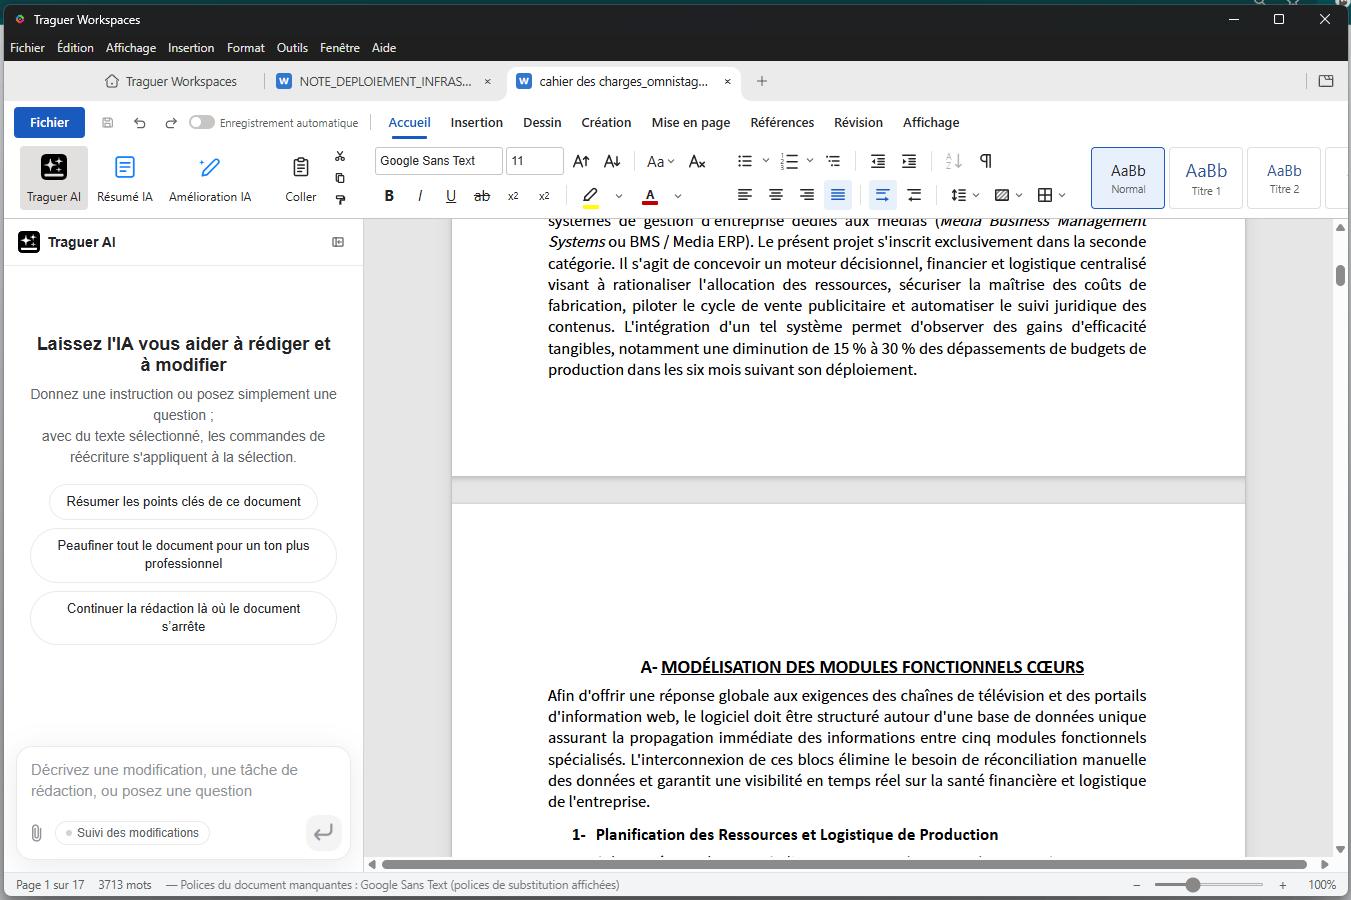Apply strikethrough formatting
1351x900 pixels.
(x=482, y=196)
